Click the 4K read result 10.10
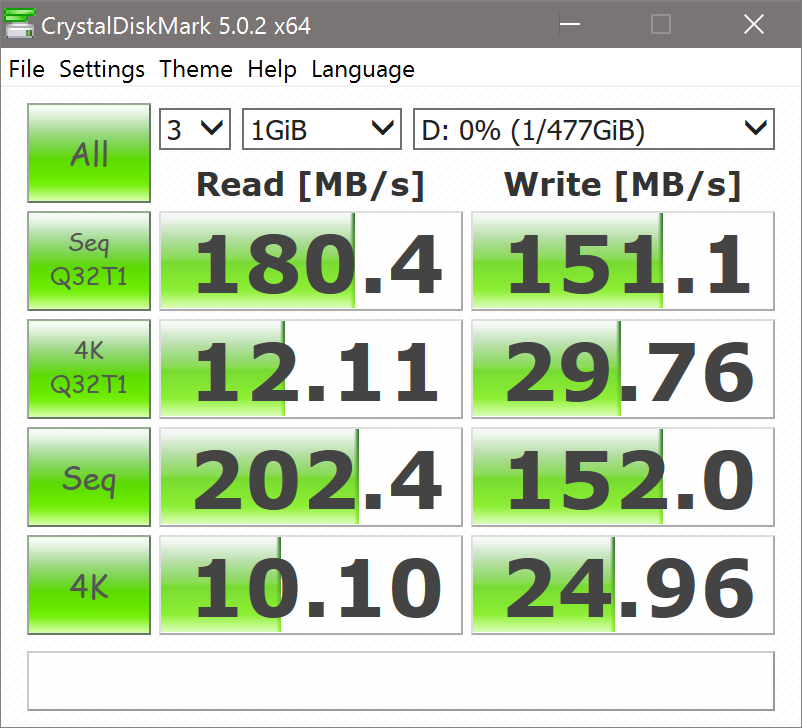The height and width of the screenshot is (728, 802). point(311,585)
